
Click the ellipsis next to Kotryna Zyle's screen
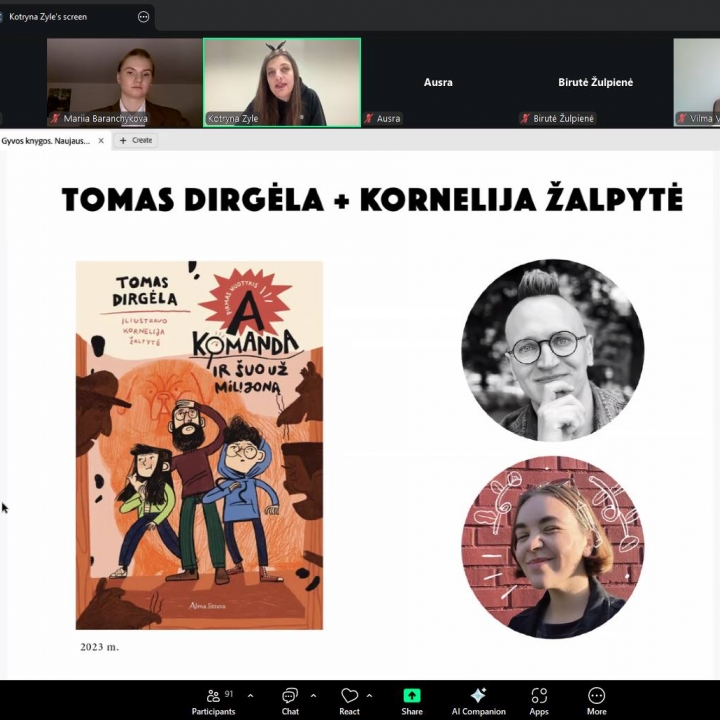(x=143, y=17)
